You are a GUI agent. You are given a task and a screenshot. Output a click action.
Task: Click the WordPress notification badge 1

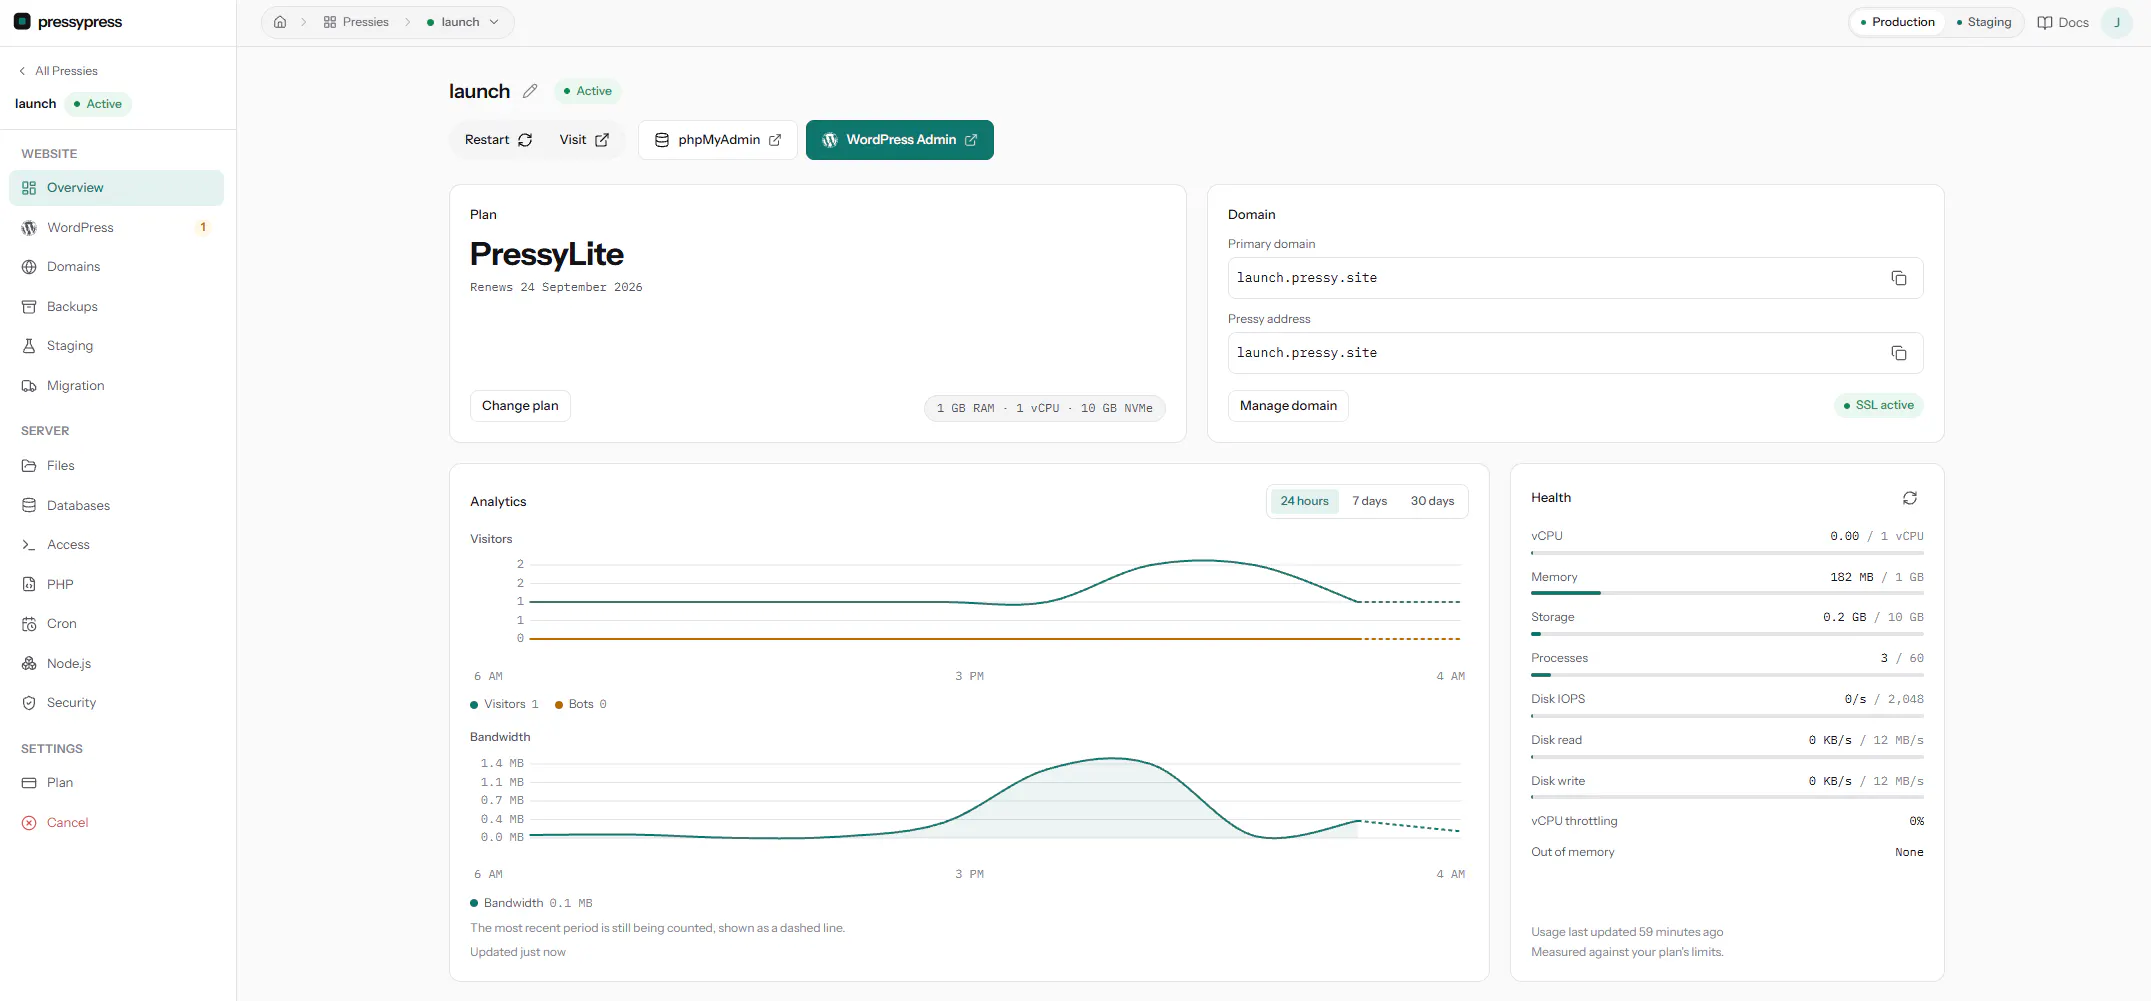[x=203, y=227]
